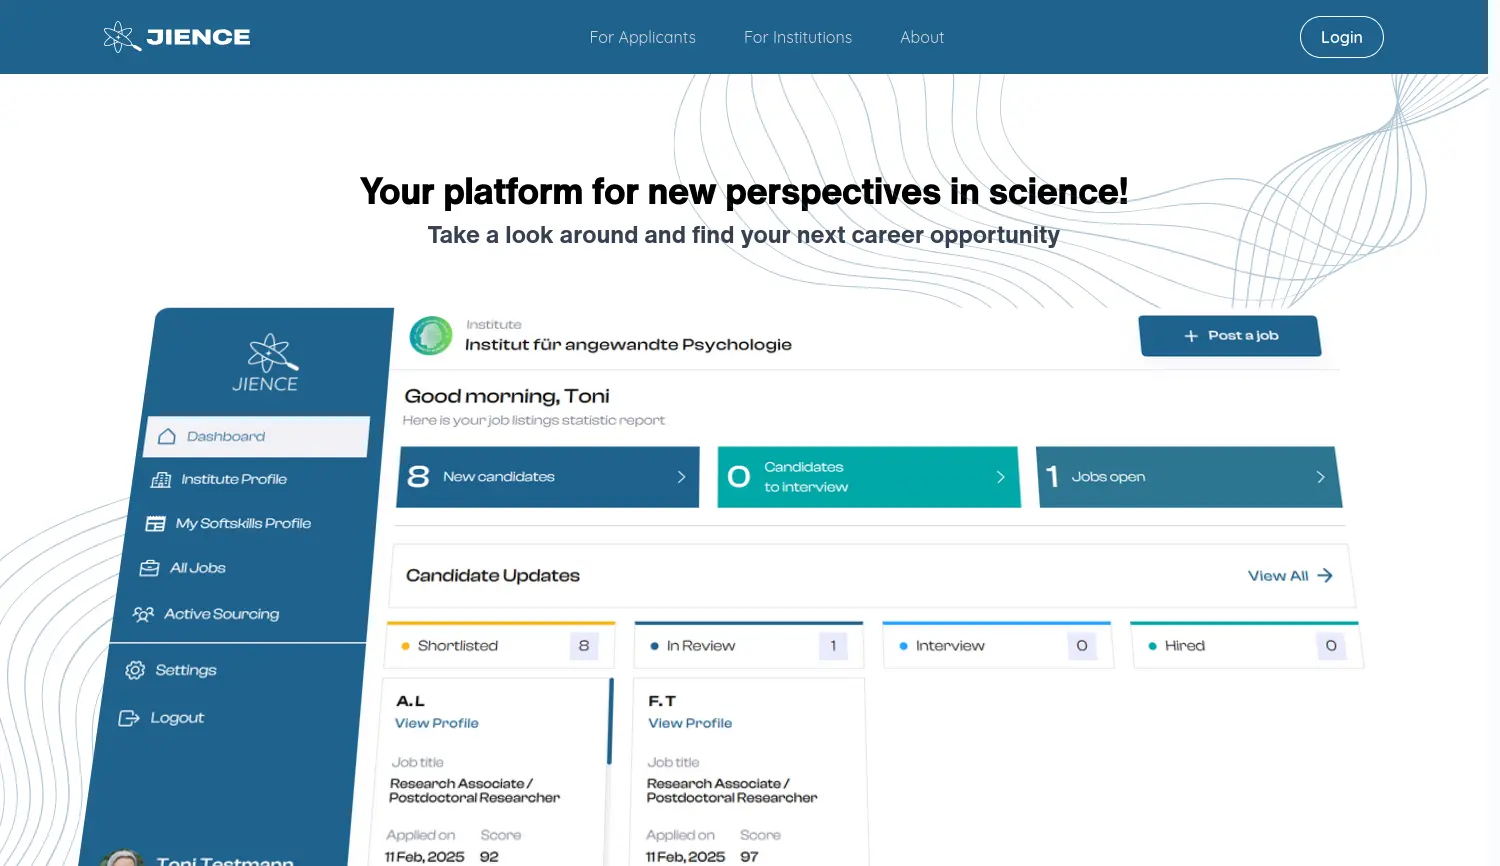
Task: Click score 97 in F.T card
Action: click(749, 857)
